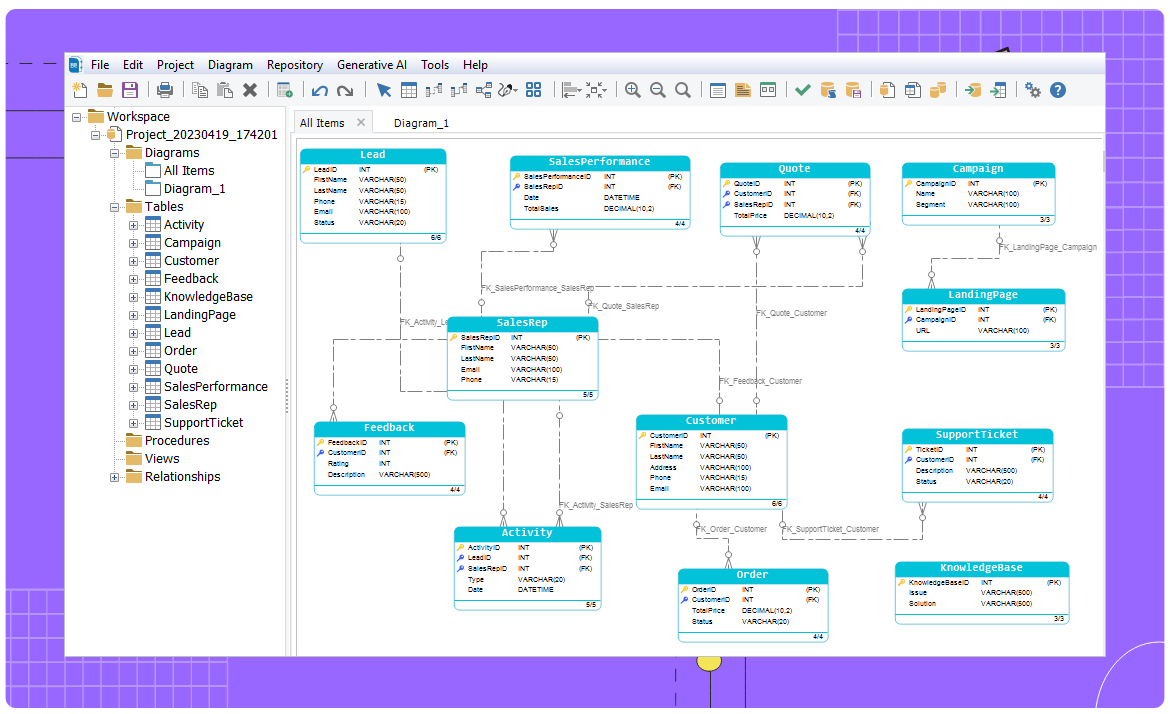The image size is (1170, 714).
Task: Select KnowledgeBase in the Tables list
Action: [208, 297]
